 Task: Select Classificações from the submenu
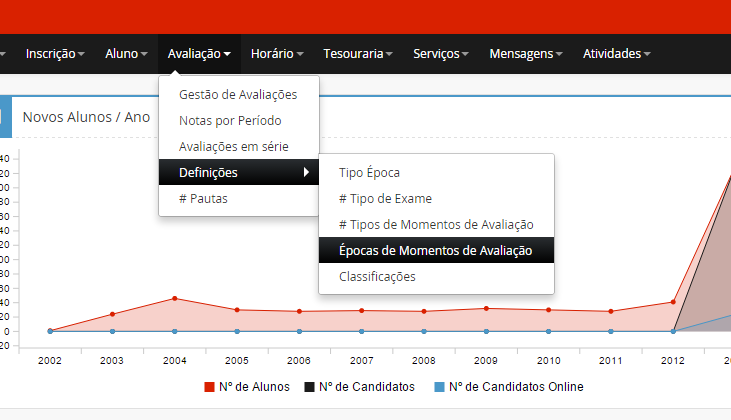click(x=377, y=277)
